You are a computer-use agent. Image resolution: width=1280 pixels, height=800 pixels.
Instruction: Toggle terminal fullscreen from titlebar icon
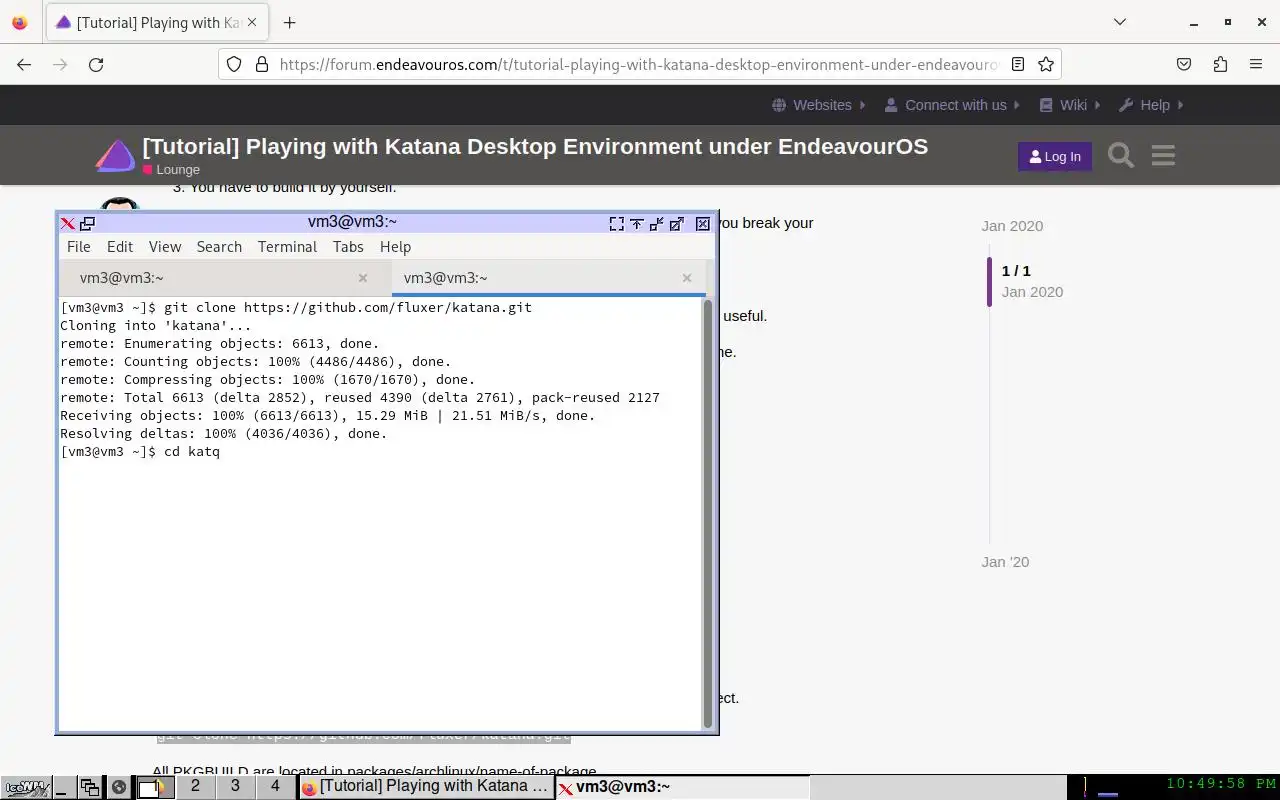(x=617, y=224)
